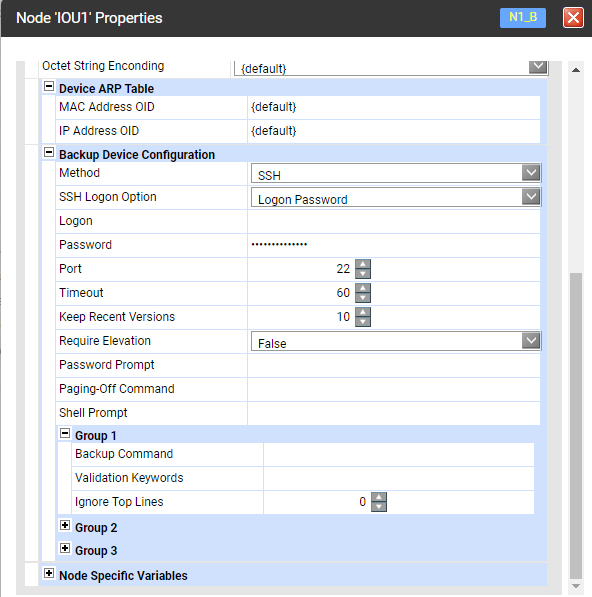The image size is (592, 597).
Task: Collapse Group 1 settings
Action: pos(65,433)
